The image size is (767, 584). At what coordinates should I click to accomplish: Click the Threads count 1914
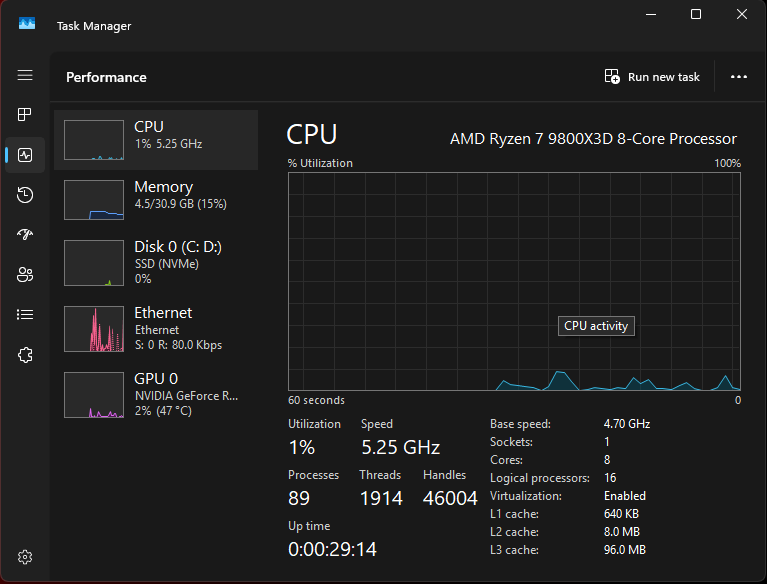tap(381, 498)
